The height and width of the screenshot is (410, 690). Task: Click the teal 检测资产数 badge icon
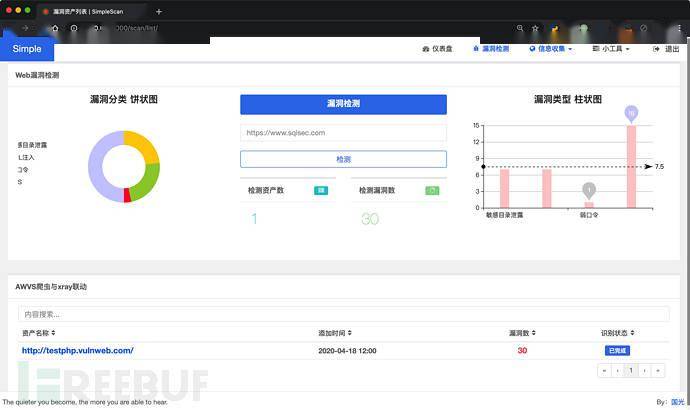coord(321,190)
